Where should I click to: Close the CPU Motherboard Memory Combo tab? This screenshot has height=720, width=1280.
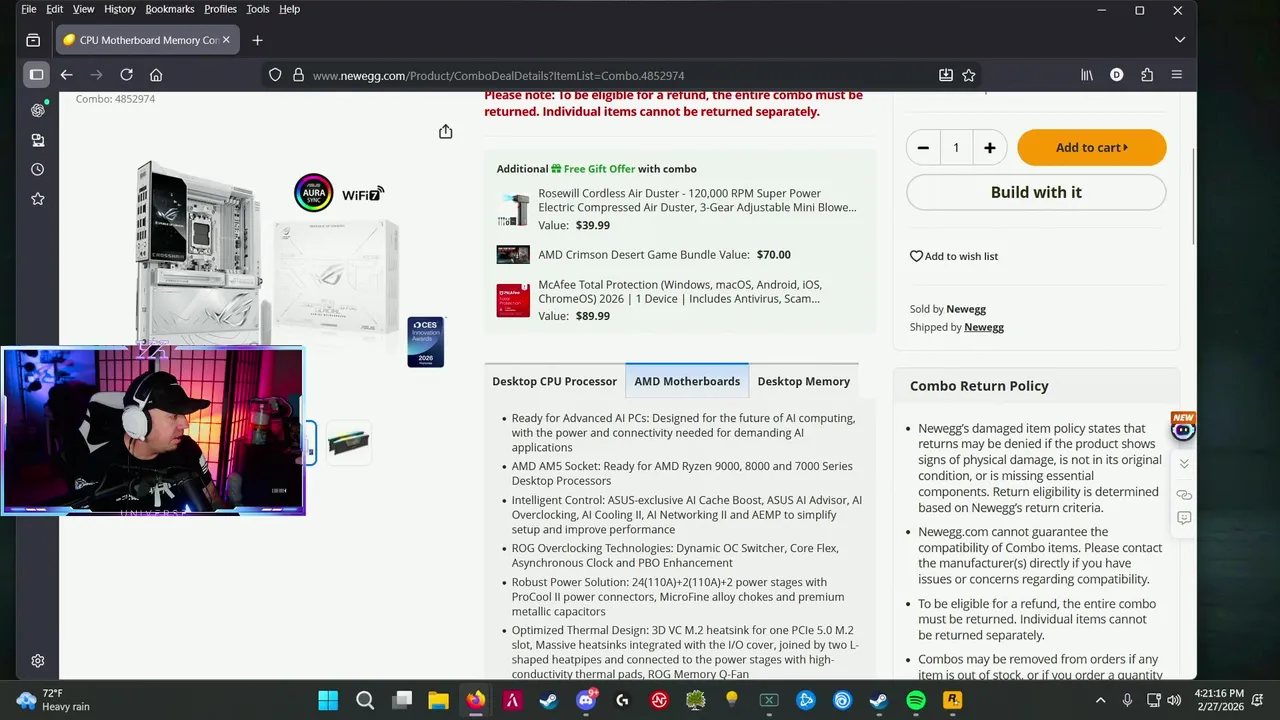(226, 40)
